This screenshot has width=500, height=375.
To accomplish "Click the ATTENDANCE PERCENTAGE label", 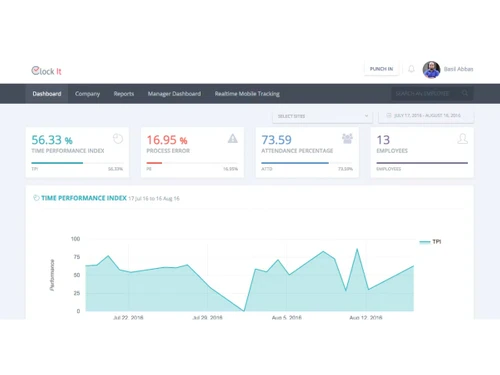I will [x=297, y=151].
